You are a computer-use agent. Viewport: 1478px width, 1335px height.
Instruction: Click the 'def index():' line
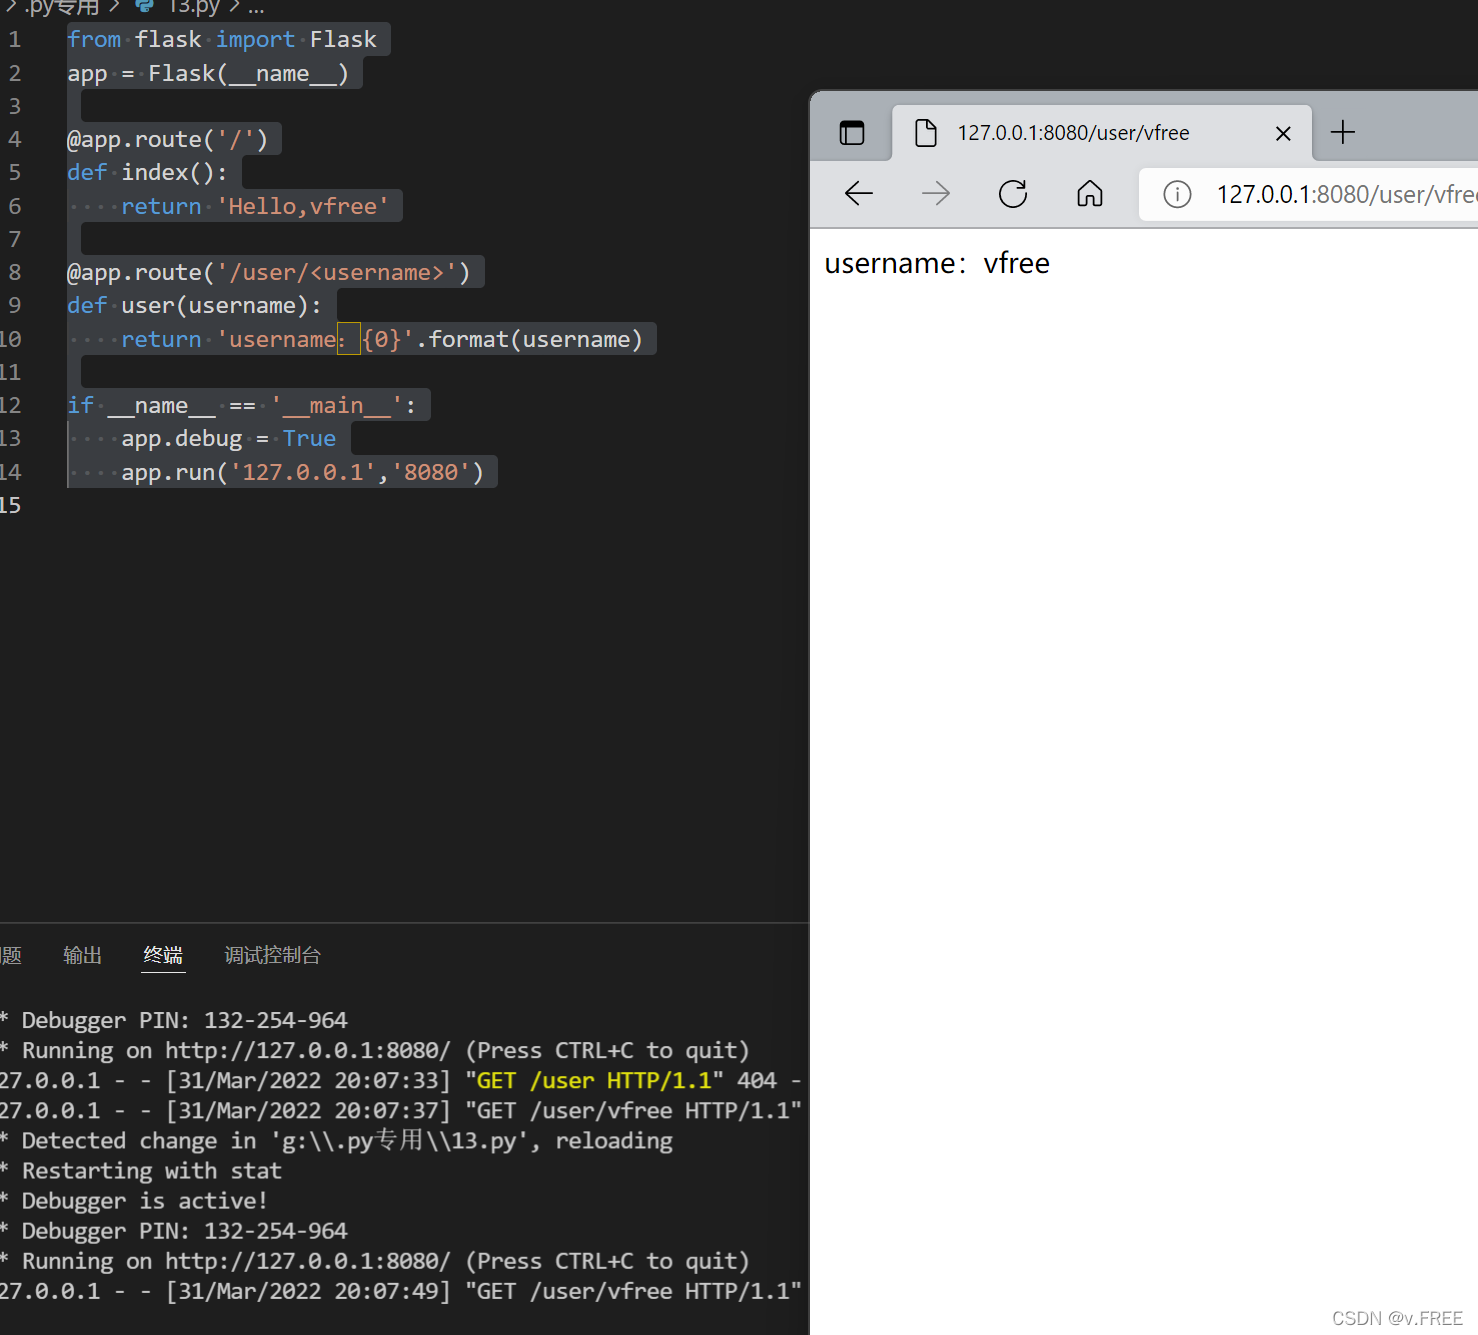click(147, 172)
